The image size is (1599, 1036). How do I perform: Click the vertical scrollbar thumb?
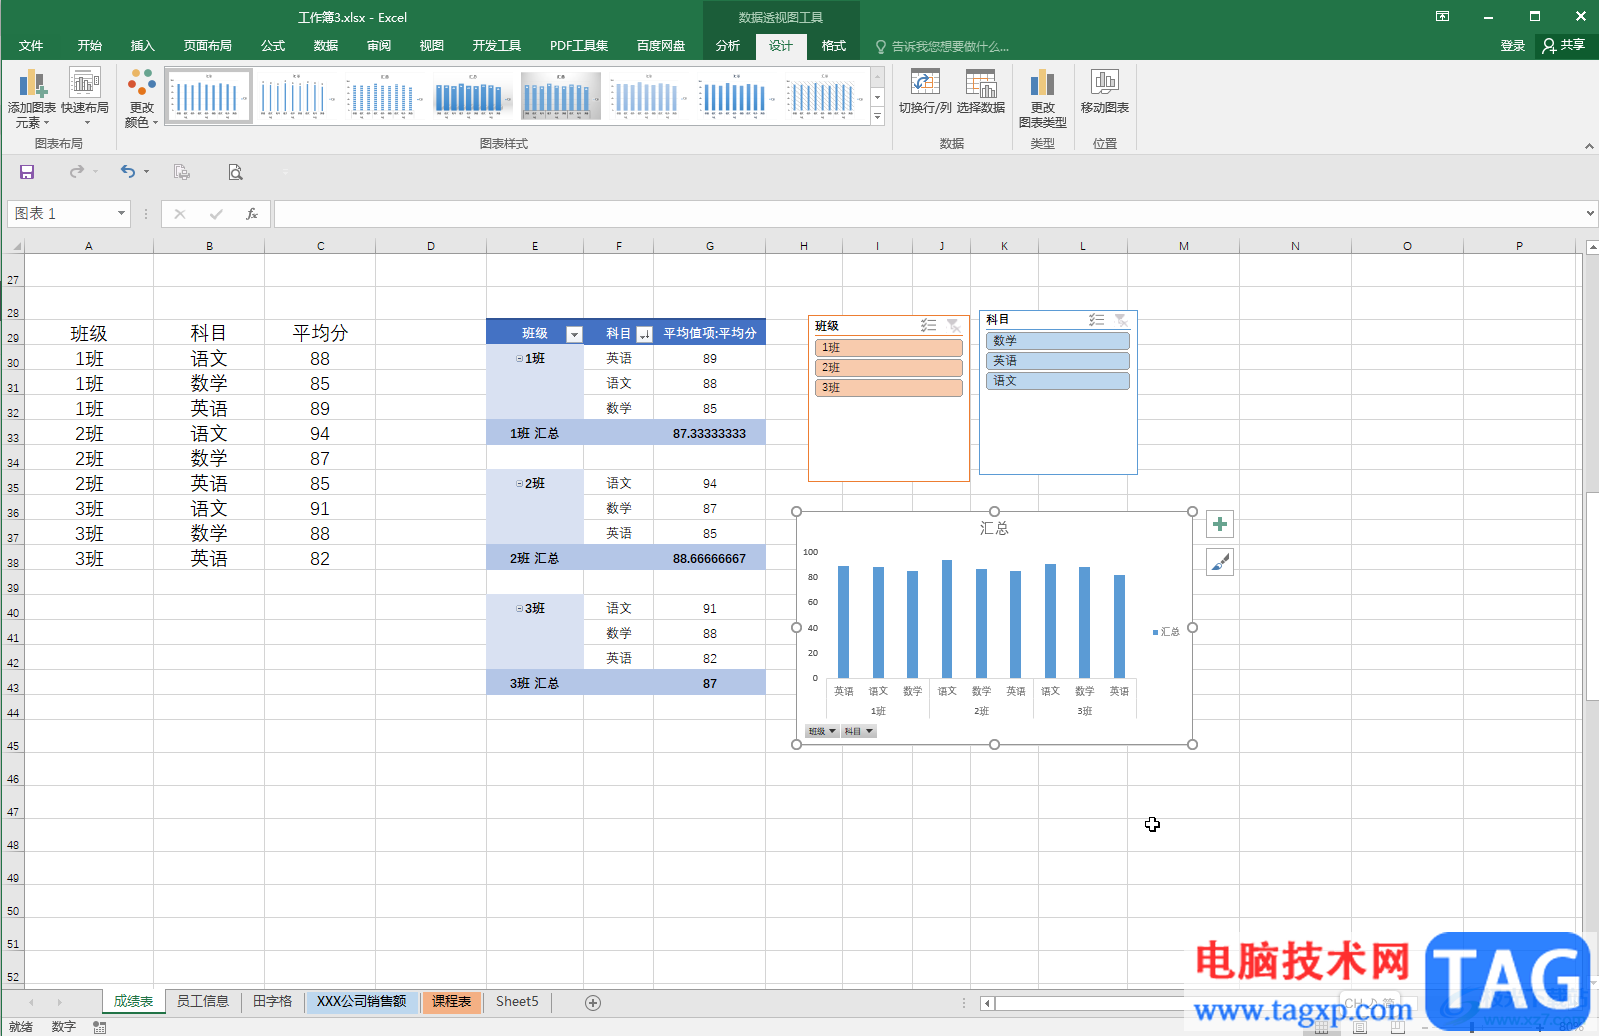pyautogui.click(x=1591, y=595)
